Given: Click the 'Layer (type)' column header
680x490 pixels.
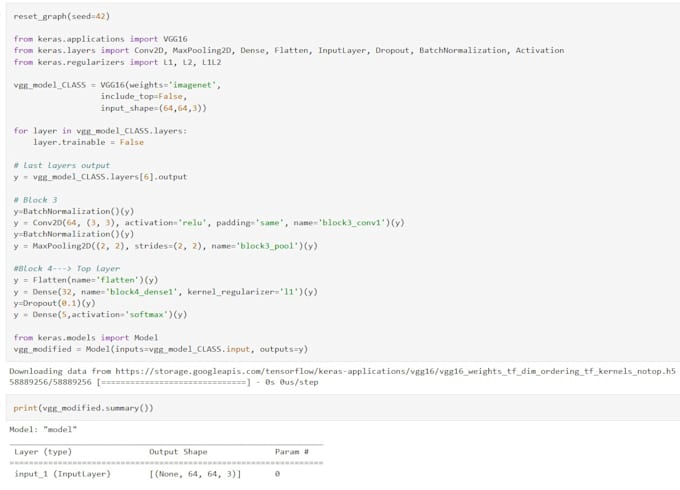Looking at the screenshot, I should (43, 452).
